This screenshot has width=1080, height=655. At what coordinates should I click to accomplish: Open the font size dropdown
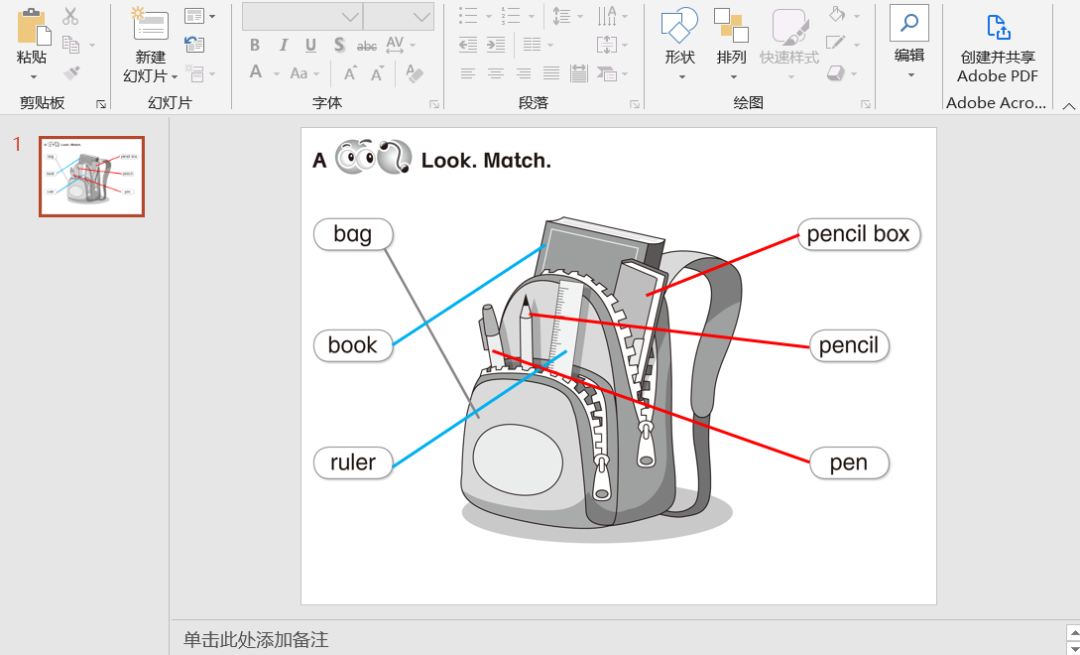(422, 17)
